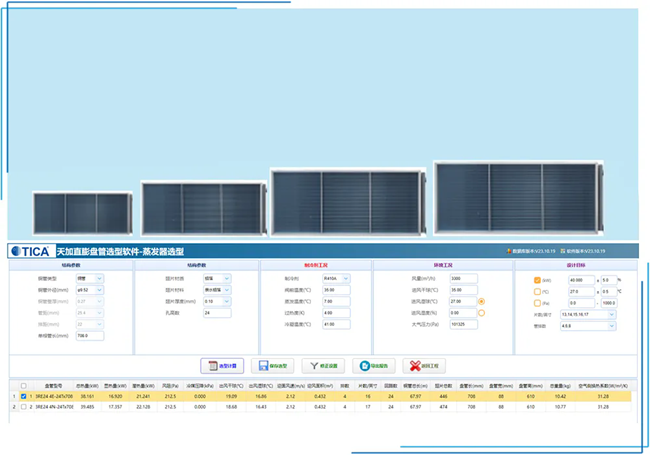Select the 进风湿球 radio button
This screenshot has width=650, height=455.
tap(482, 301)
